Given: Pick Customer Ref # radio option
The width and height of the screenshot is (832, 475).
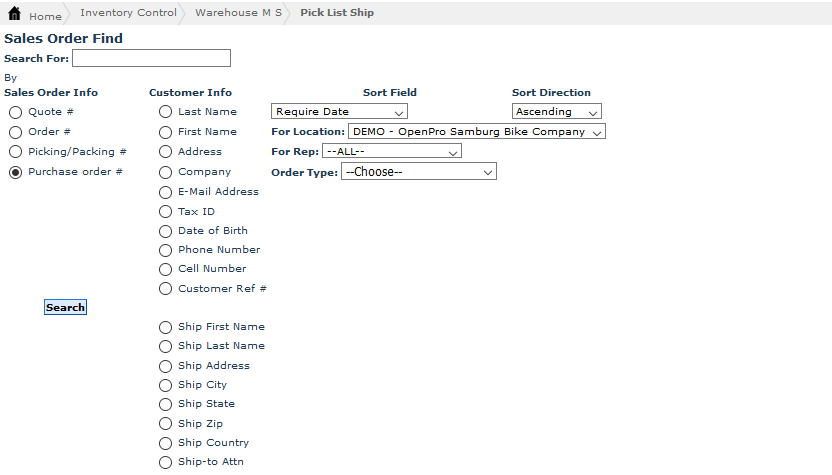Looking at the screenshot, I should coord(166,289).
